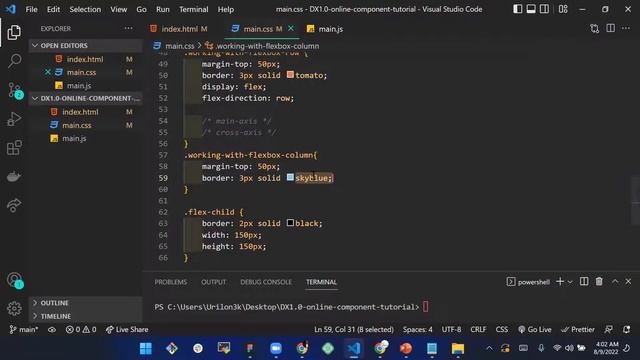The width and height of the screenshot is (640, 360).
Task: Open the Accounts icon in activity bar
Action: click(x=15, y=280)
